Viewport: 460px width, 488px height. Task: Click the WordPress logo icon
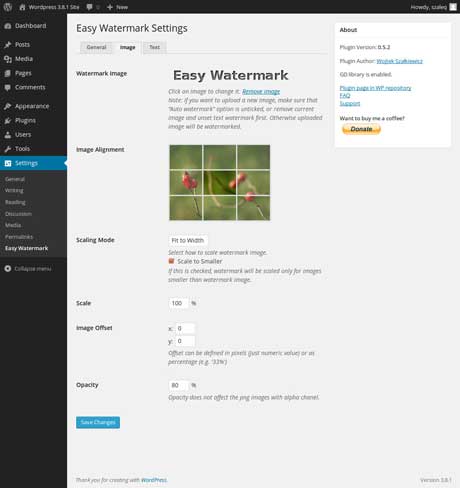click(x=8, y=7)
